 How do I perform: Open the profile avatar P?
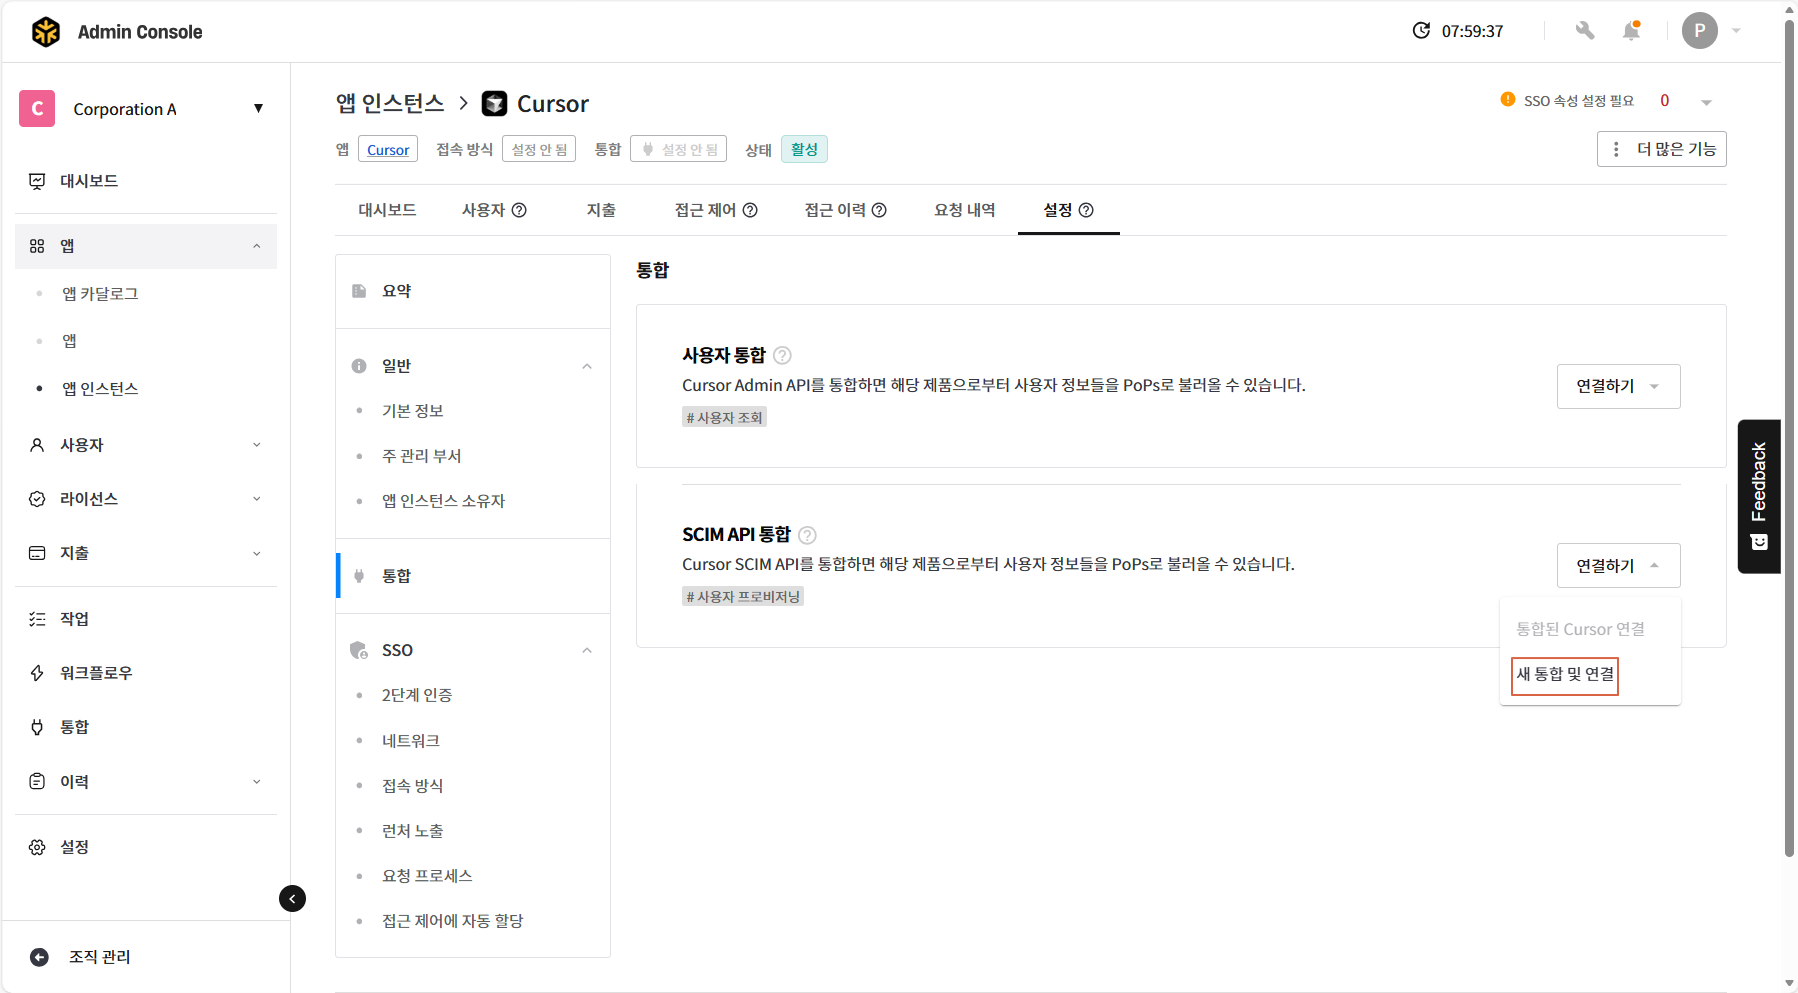tap(1699, 31)
